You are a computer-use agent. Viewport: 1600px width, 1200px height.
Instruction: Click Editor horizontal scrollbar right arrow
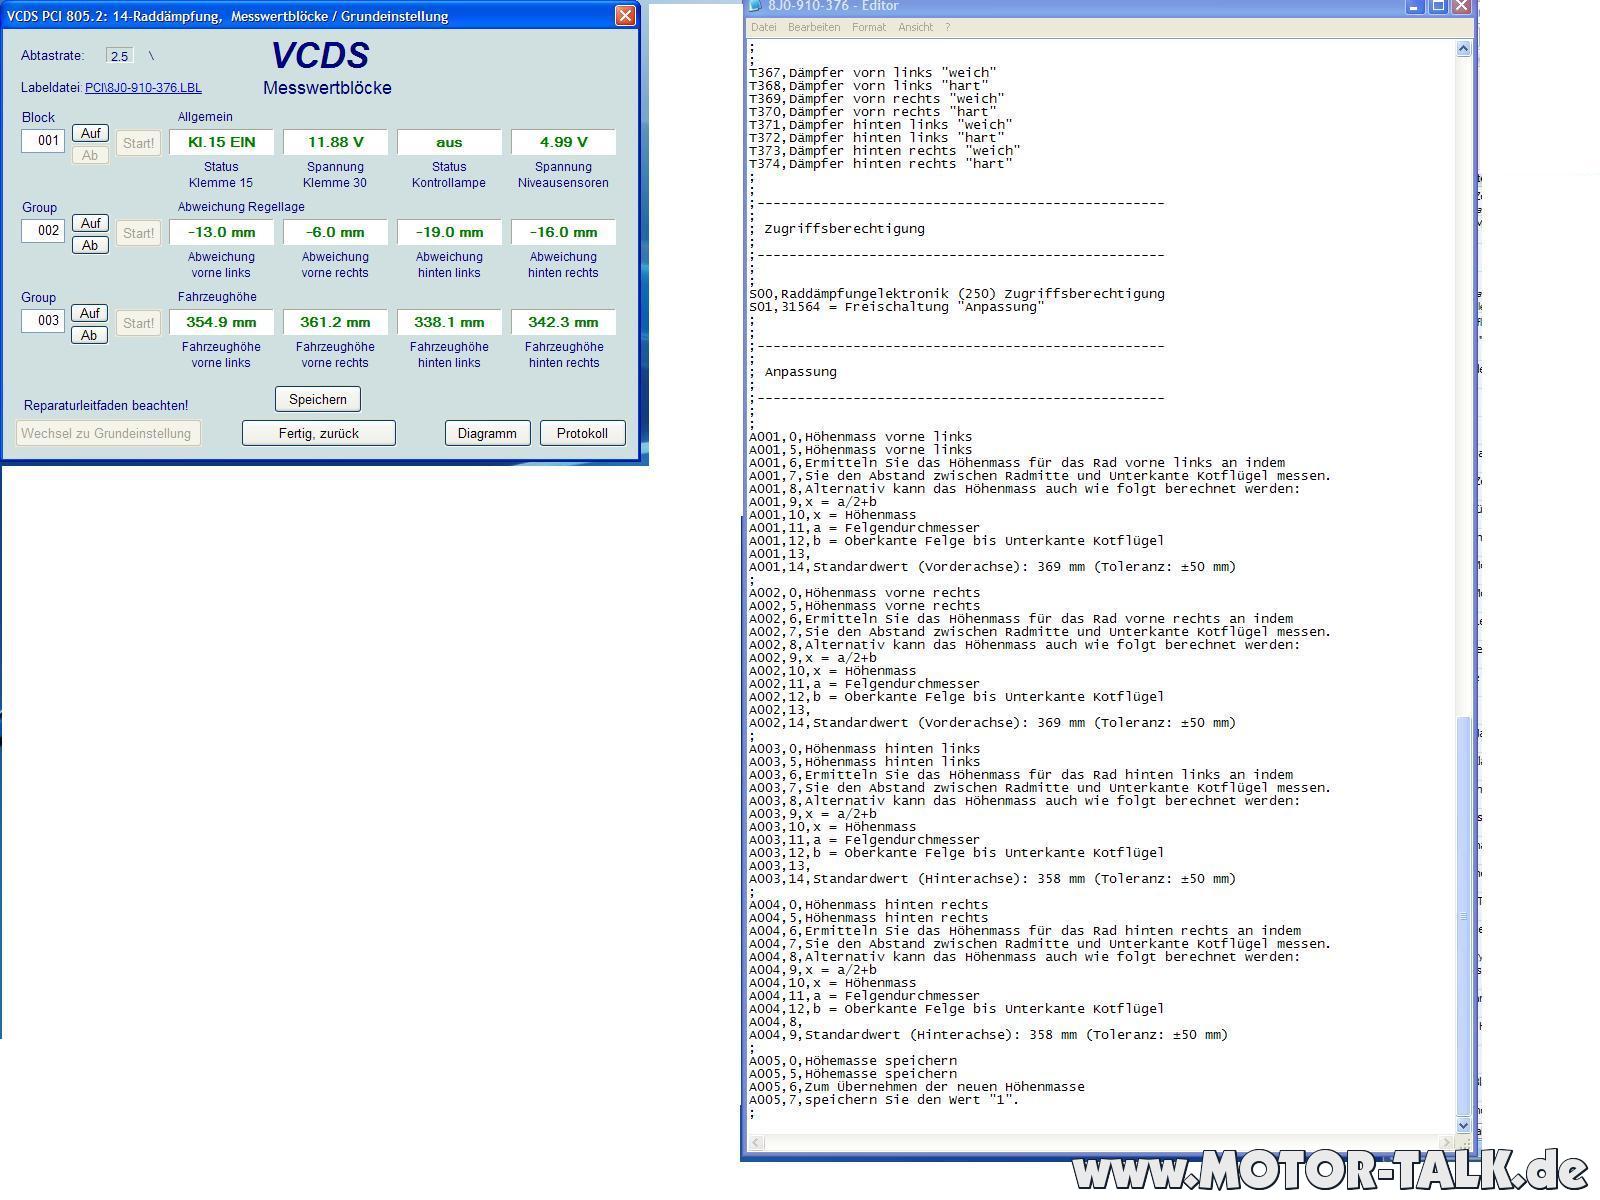1446,1142
